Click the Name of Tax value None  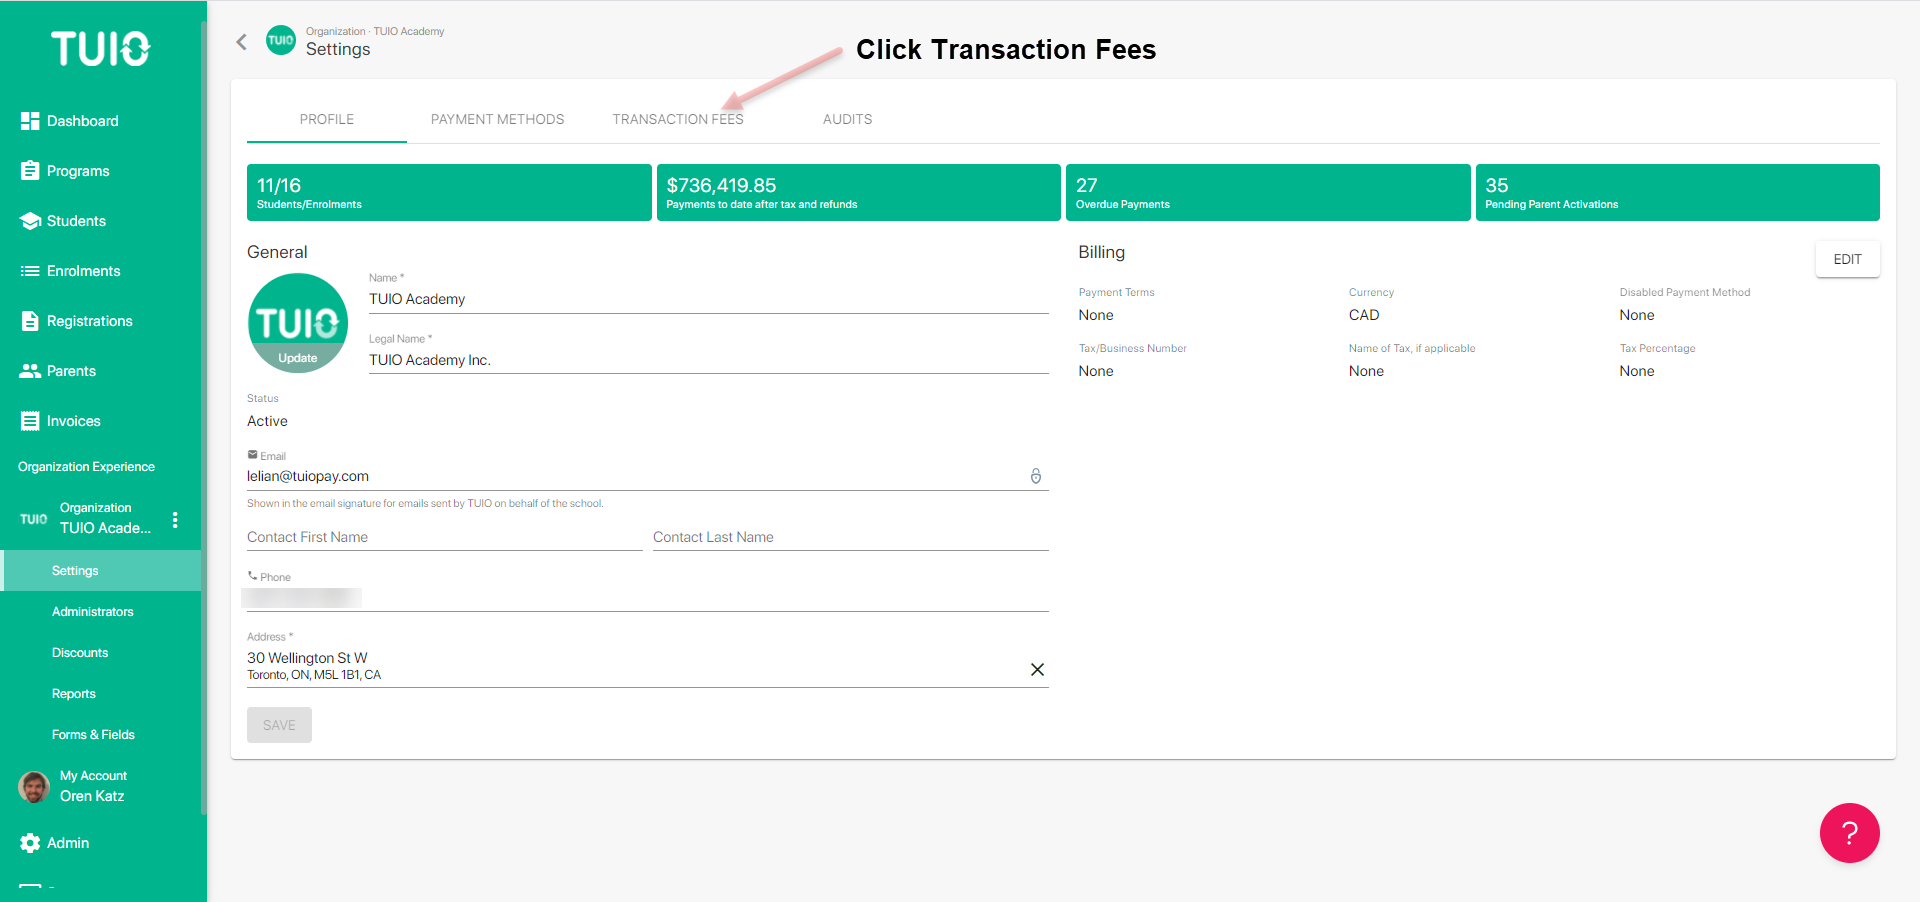point(1366,371)
